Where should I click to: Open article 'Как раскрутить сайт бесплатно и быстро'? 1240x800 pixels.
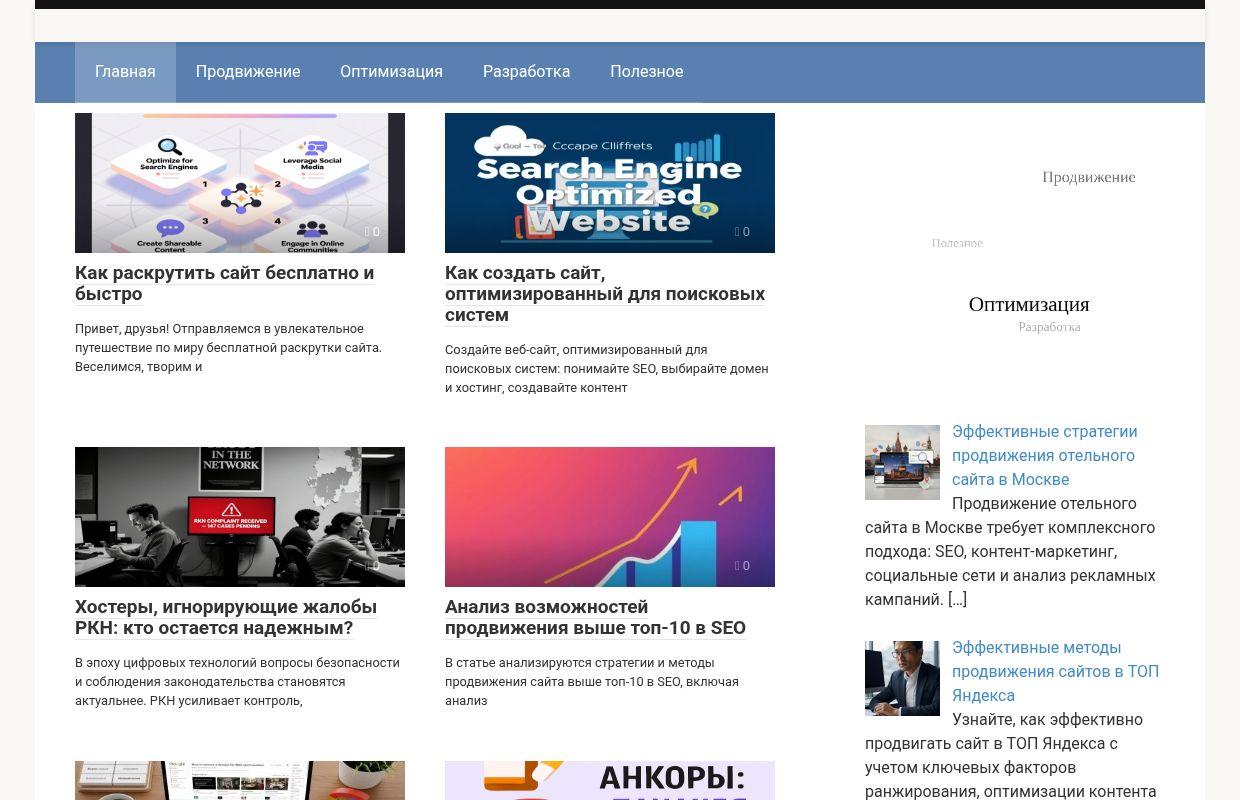click(224, 283)
